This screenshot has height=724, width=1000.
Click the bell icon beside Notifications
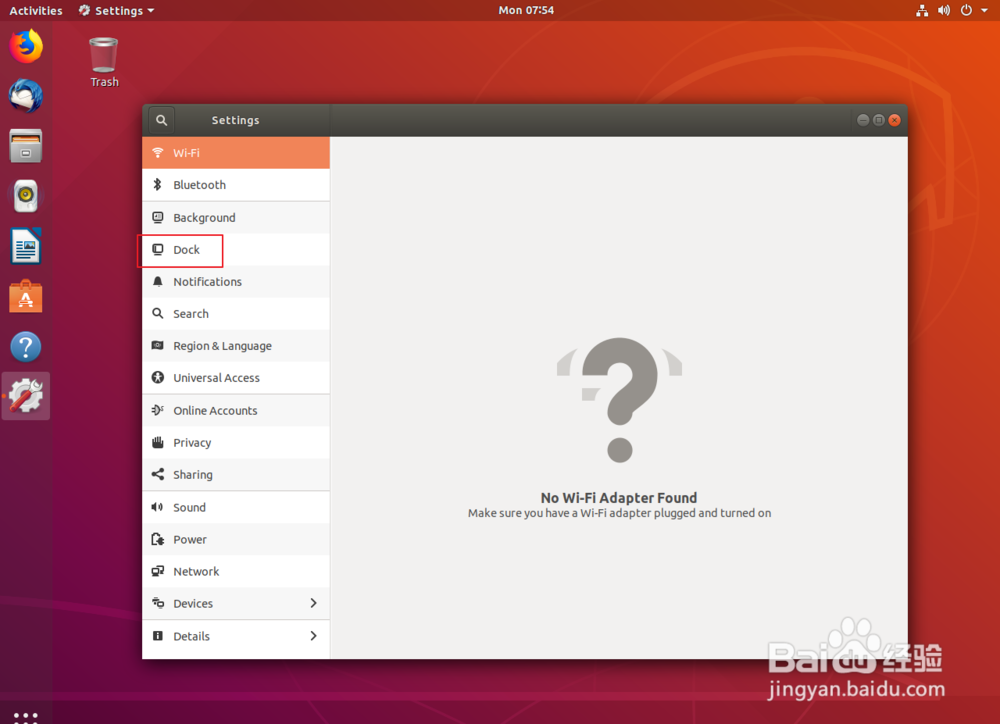click(158, 281)
